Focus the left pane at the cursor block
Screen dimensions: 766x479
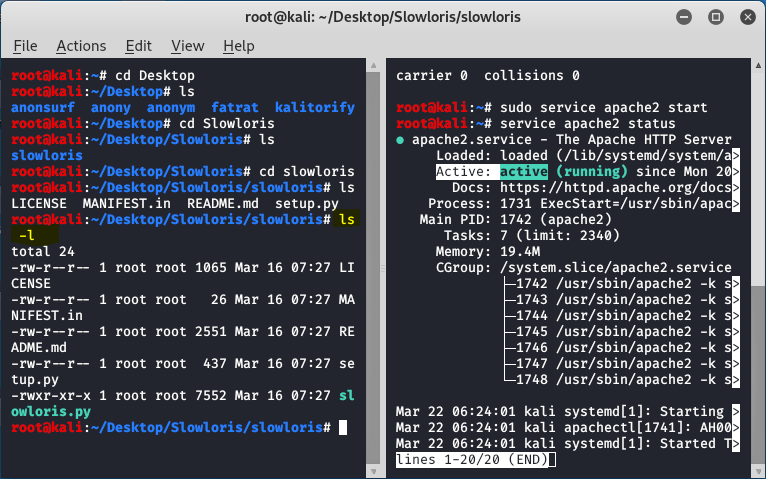point(343,427)
